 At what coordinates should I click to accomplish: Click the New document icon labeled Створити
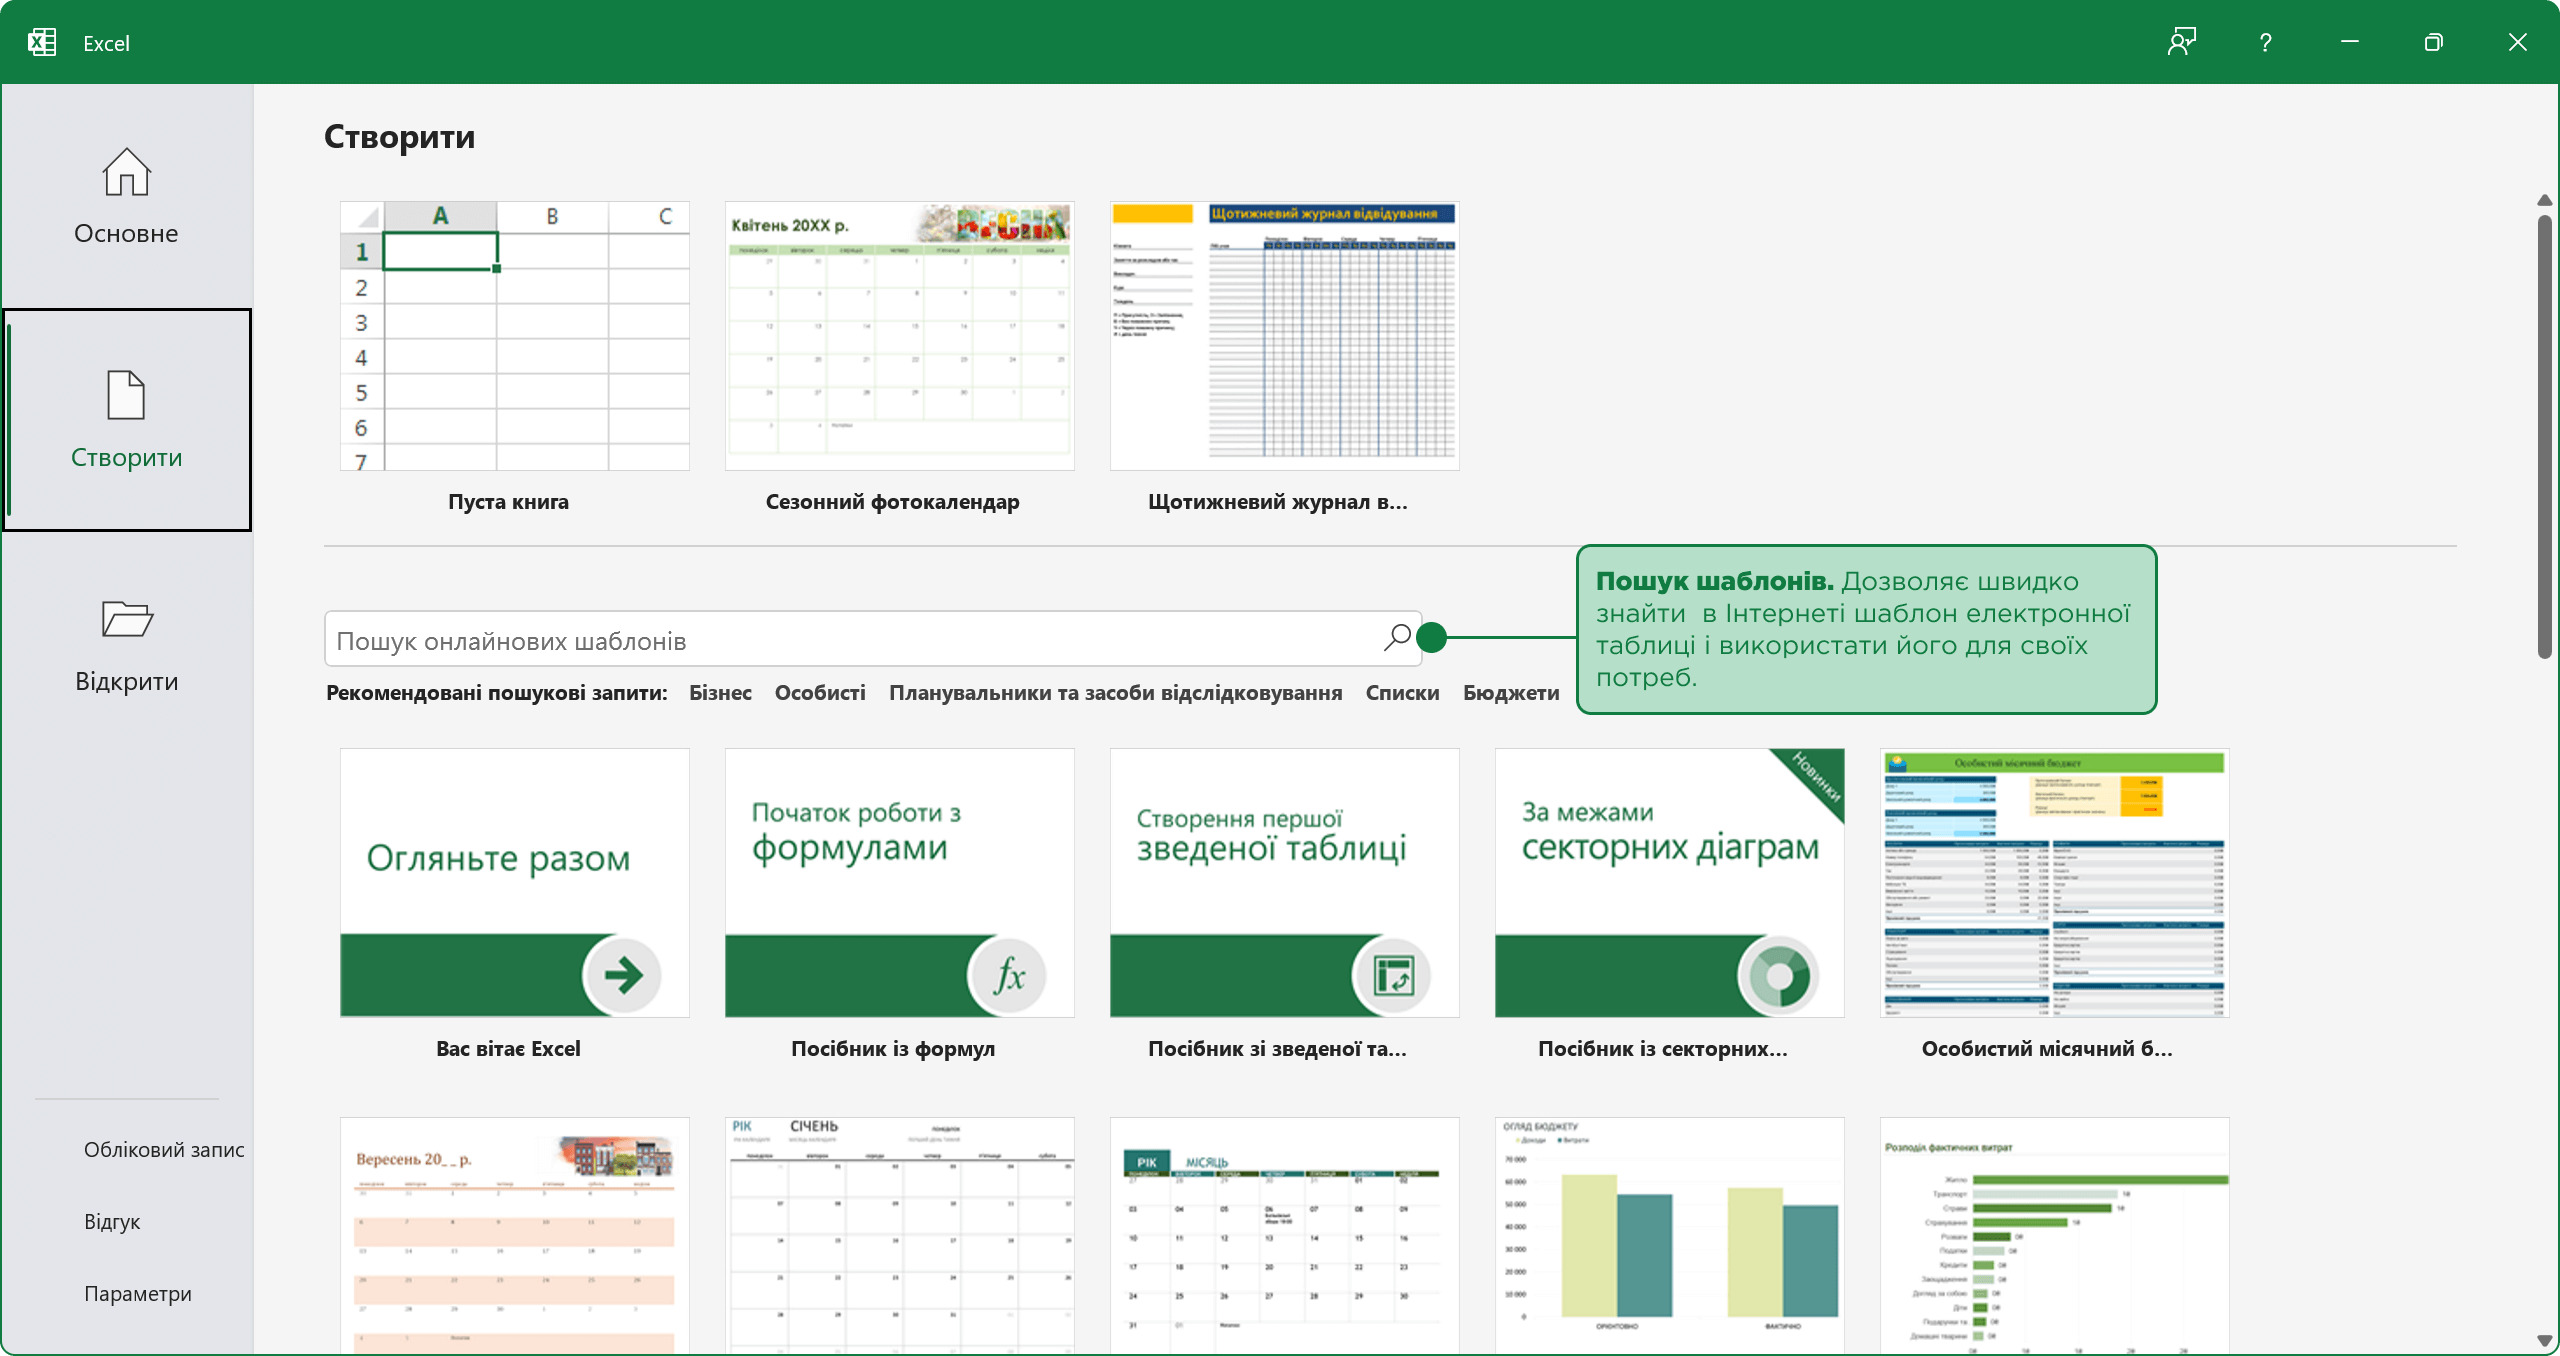click(x=126, y=395)
